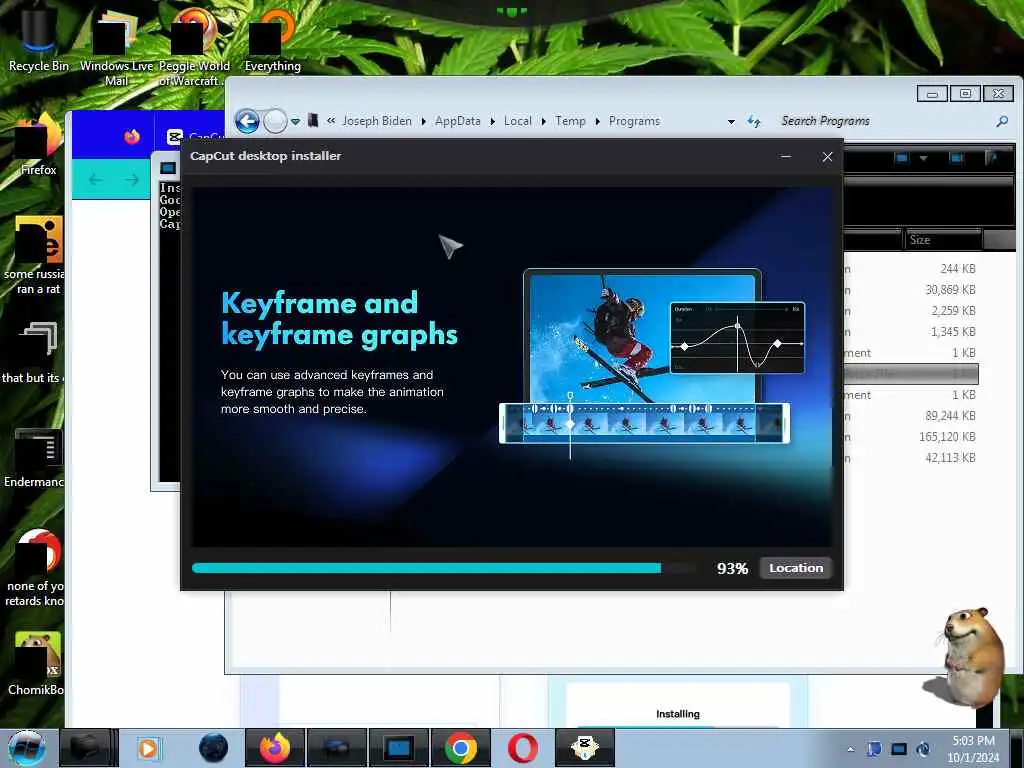The width and height of the screenshot is (1024, 768).
Task: Open the Everything desktop icon
Action: (x=272, y=40)
